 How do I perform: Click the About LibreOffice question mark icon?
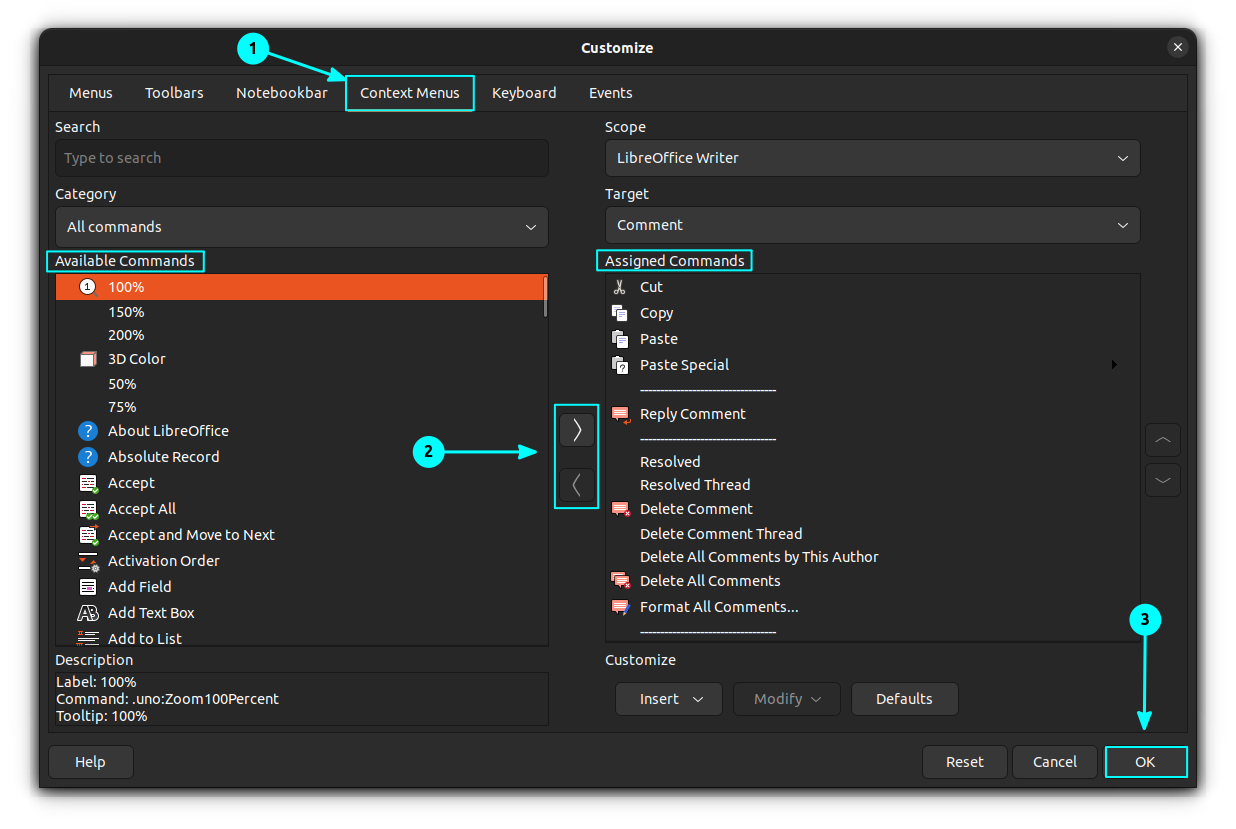coord(88,431)
